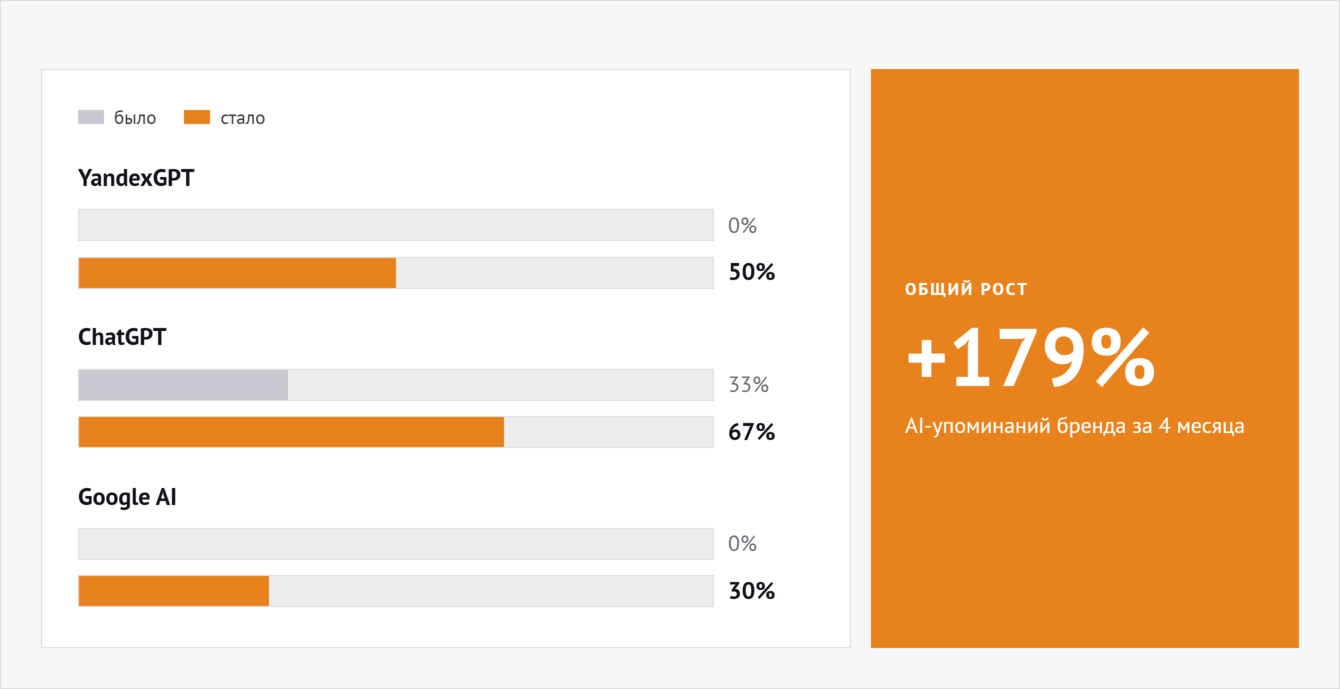Click the 30% value label
Image resolution: width=1340 pixels, height=689 pixels.
coord(752,591)
